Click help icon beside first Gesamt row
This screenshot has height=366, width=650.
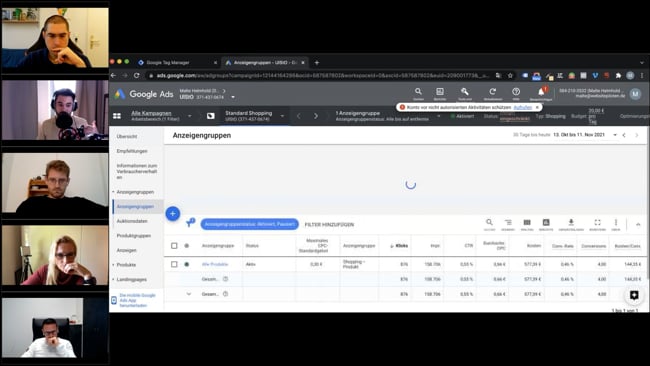[226, 279]
